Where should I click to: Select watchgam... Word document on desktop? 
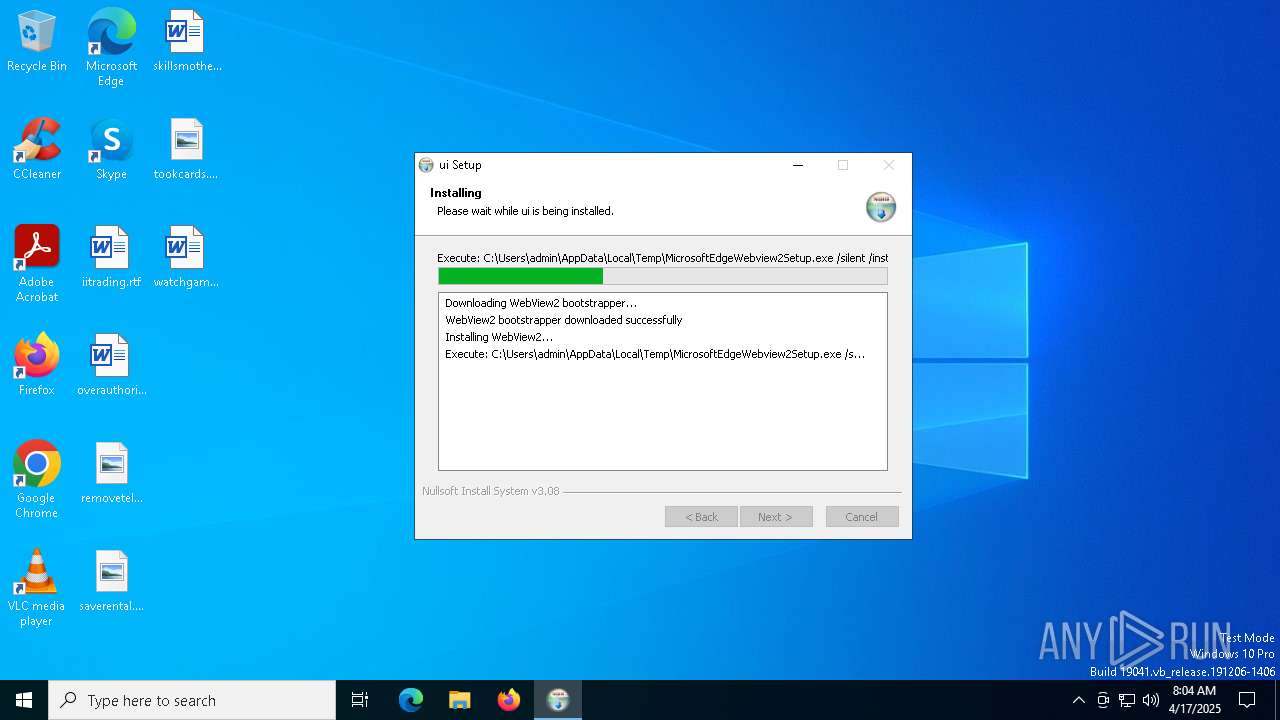click(186, 258)
